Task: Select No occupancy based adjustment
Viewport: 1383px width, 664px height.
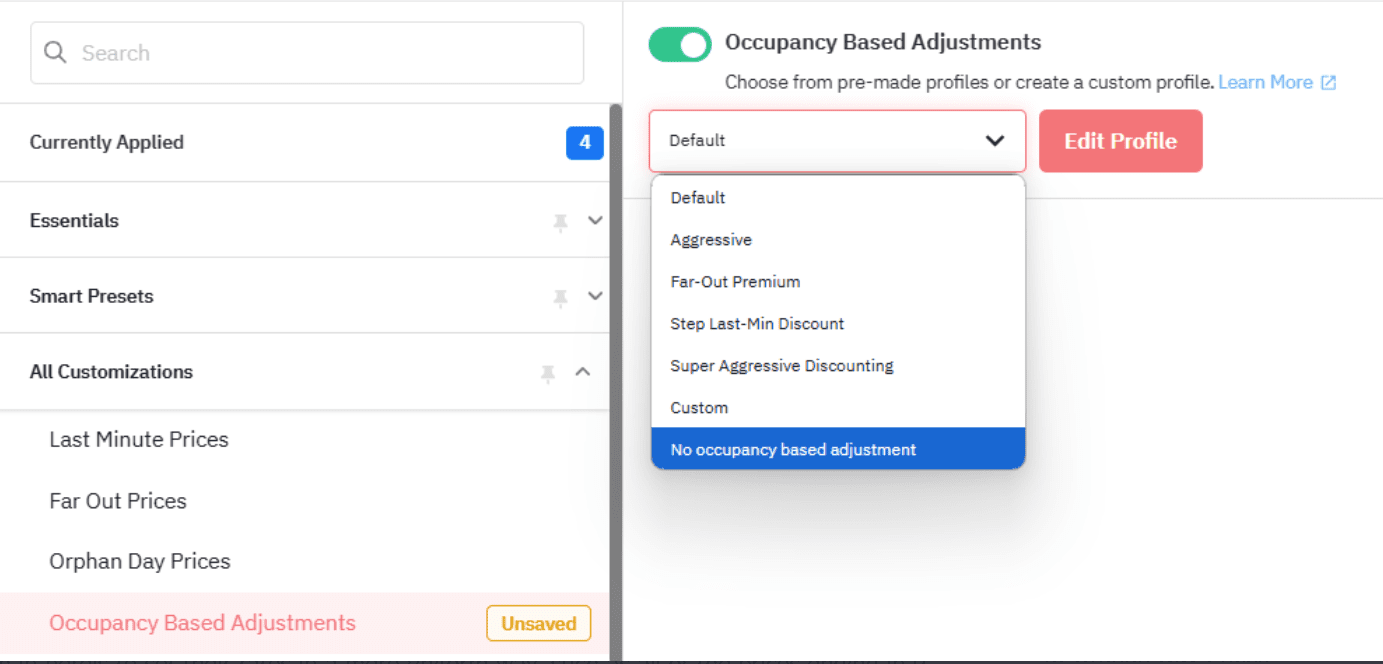Action: pyautogui.click(x=793, y=449)
